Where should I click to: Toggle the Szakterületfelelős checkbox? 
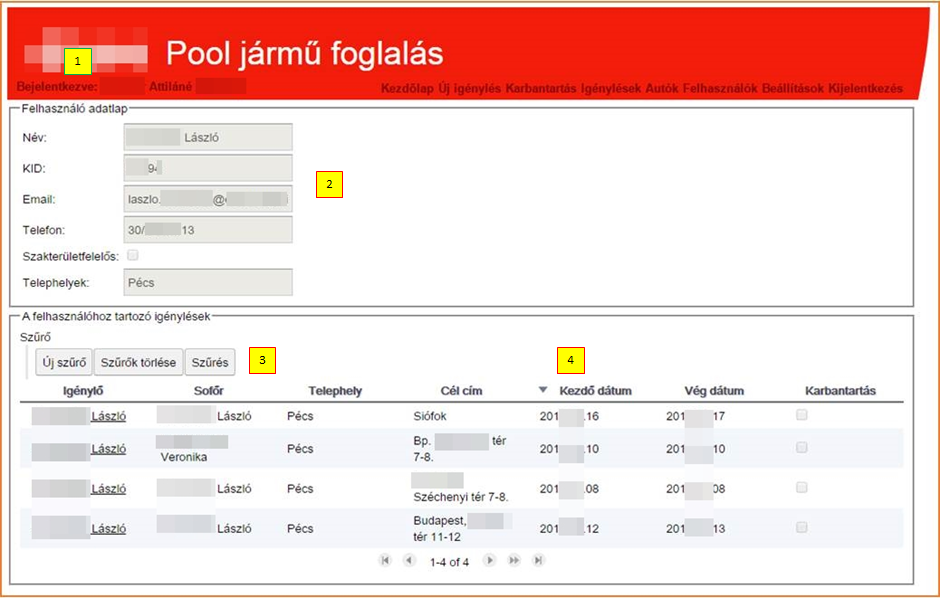[133, 256]
